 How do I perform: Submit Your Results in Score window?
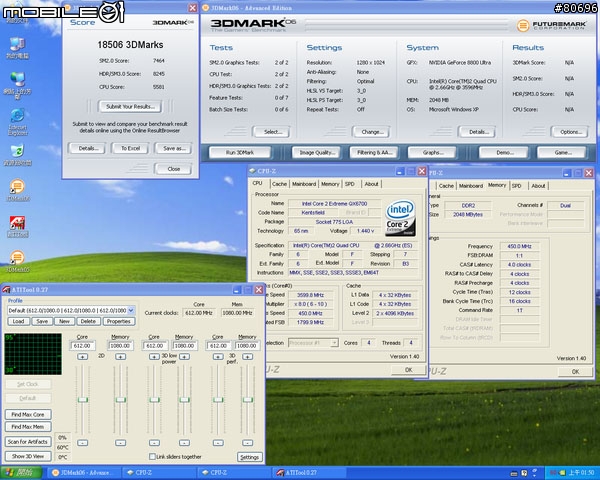click(x=130, y=106)
